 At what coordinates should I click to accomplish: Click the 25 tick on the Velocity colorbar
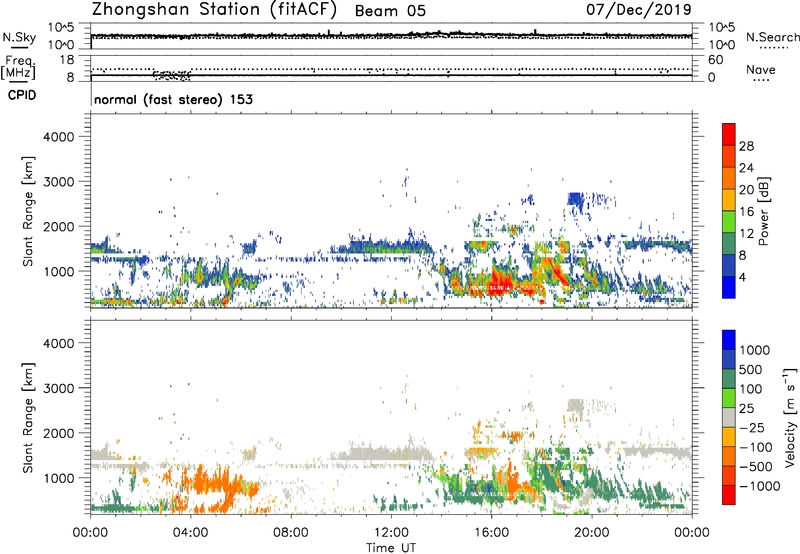click(747, 409)
